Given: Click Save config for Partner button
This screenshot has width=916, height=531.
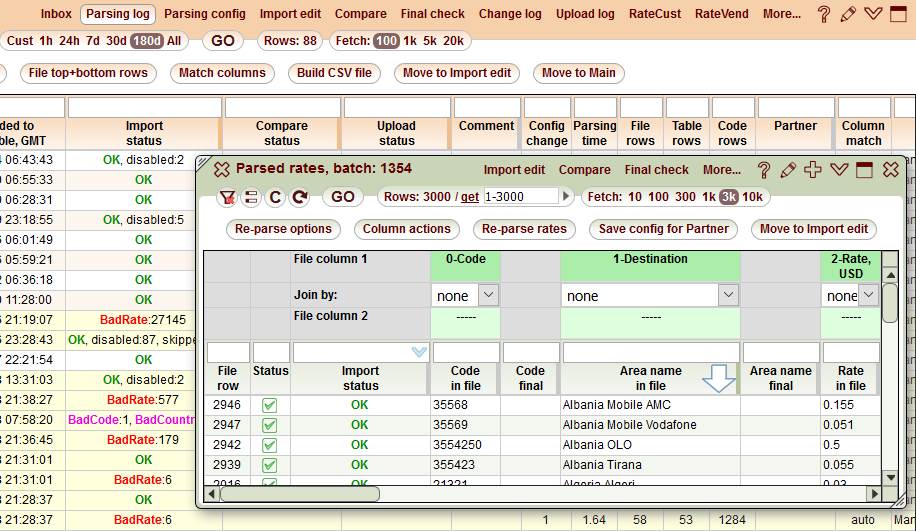Looking at the screenshot, I should click(664, 229).
